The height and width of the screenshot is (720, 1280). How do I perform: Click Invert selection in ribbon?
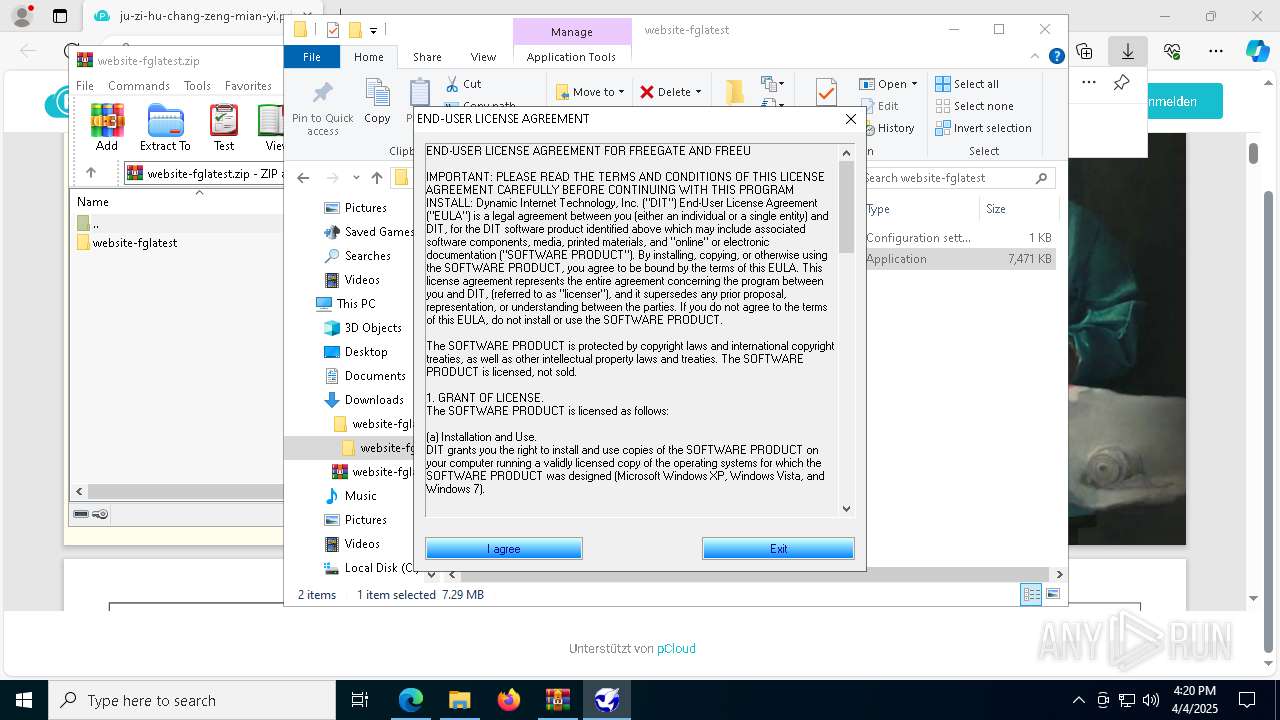(983, 128)
